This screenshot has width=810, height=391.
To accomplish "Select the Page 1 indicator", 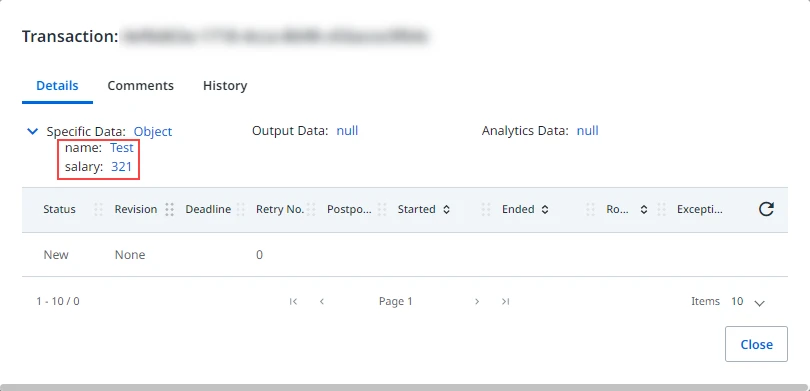I will [x=396, y=302].
